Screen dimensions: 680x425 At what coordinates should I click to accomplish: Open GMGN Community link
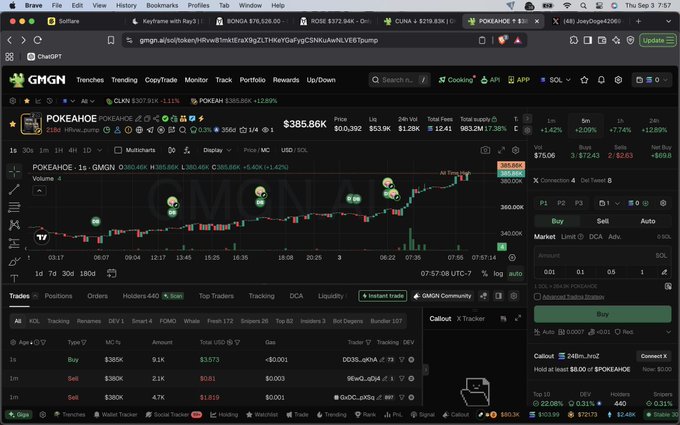442,296
